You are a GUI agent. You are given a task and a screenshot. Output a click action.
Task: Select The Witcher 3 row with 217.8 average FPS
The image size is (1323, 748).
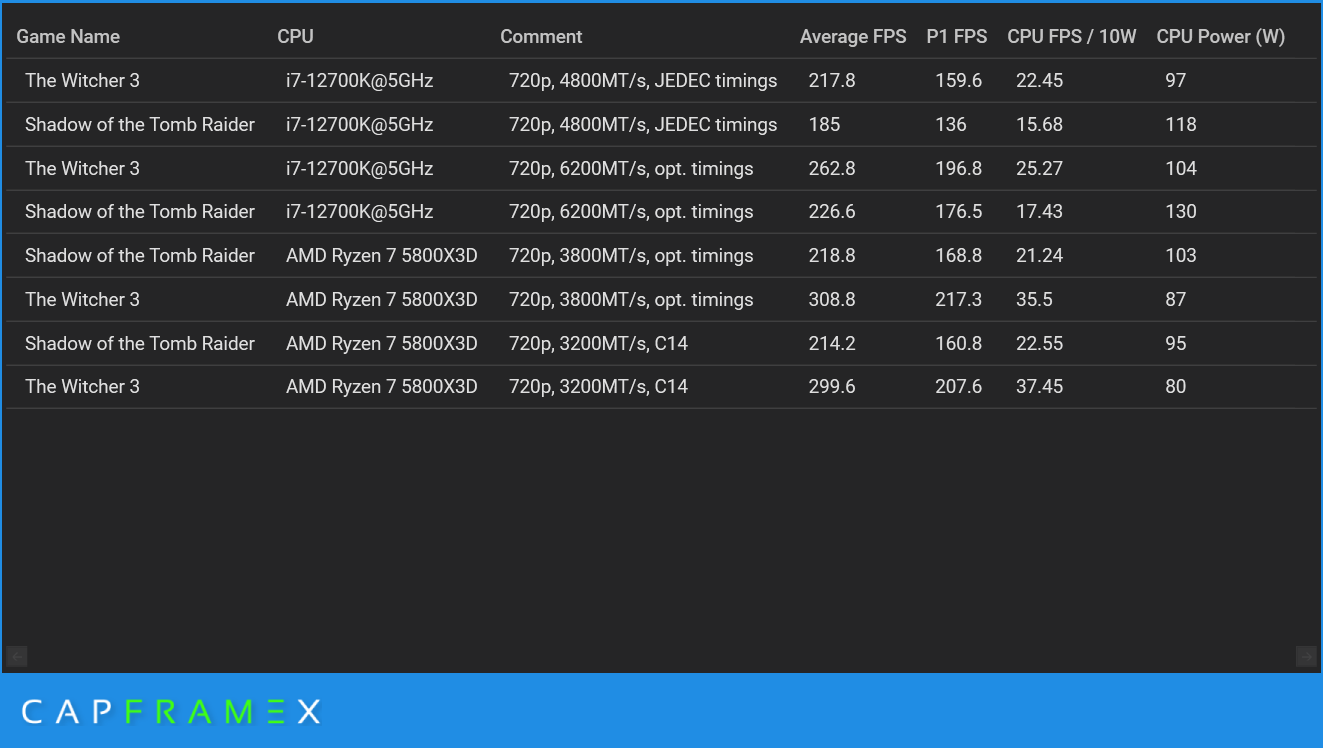point(661,81)
